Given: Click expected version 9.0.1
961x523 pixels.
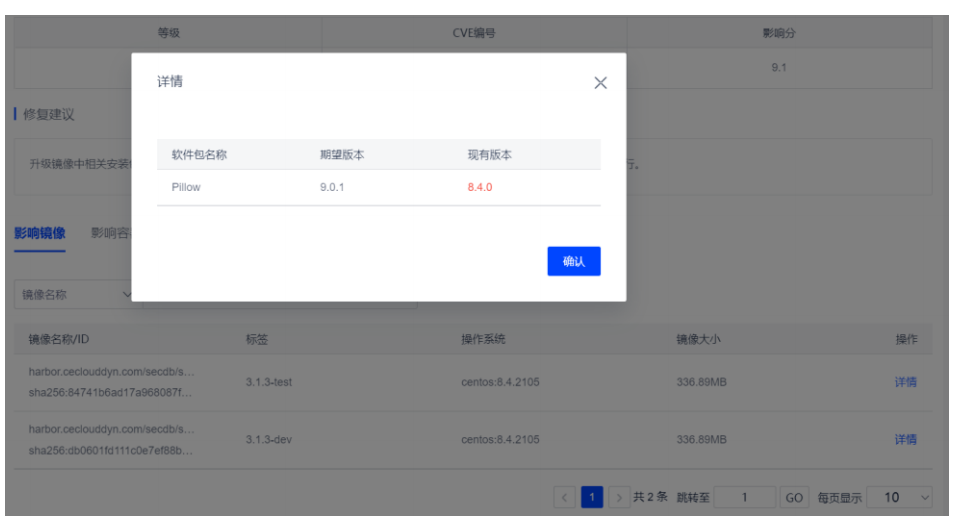Looking at the screenshot, I should pyautogui.click(x=332, y=187).
